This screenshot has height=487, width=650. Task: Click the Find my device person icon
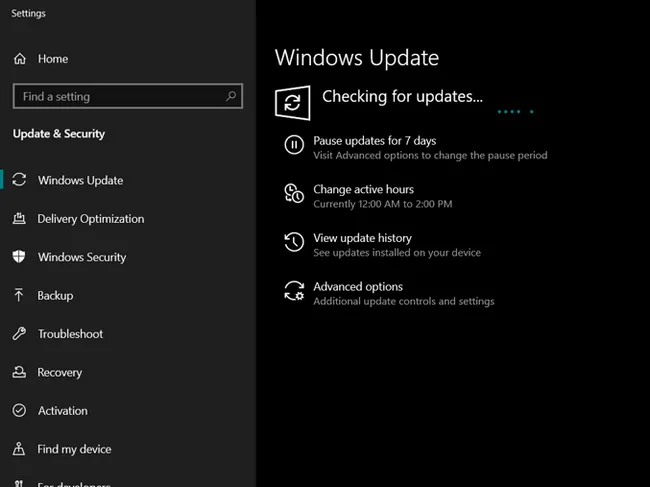(x=19, y=448)
